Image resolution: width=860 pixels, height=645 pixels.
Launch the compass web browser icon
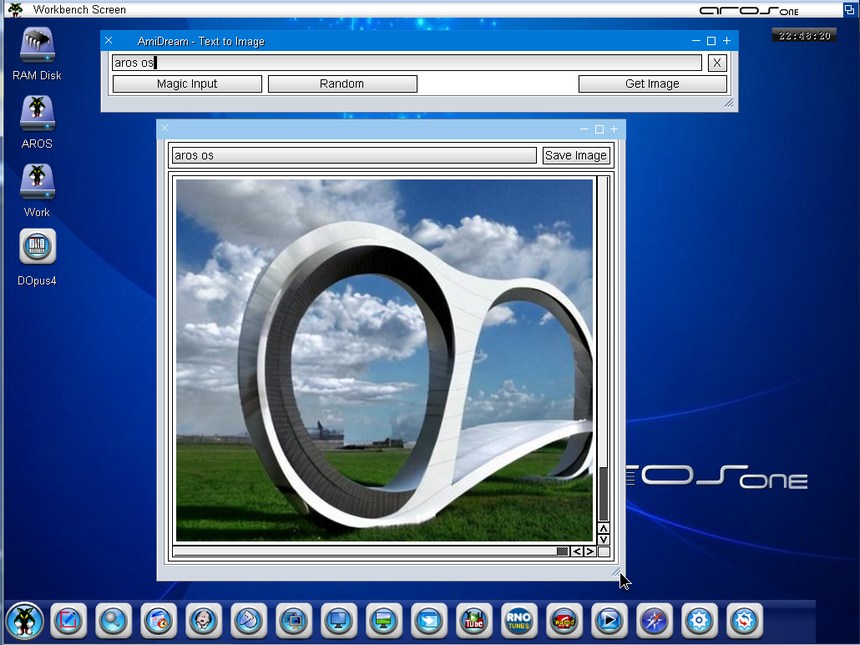point(654,621)
